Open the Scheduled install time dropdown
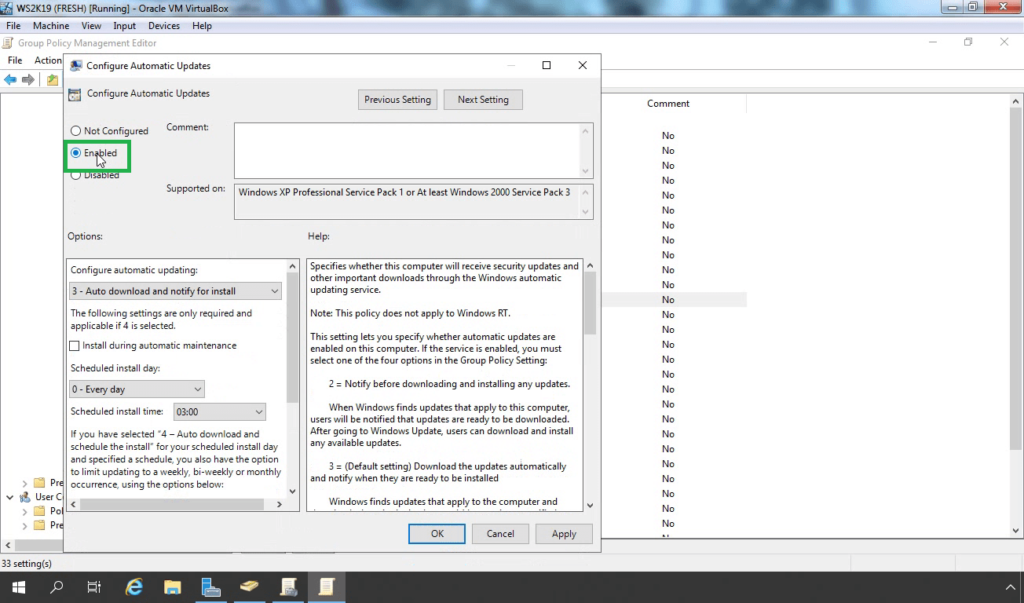 (x=219, y=412)
